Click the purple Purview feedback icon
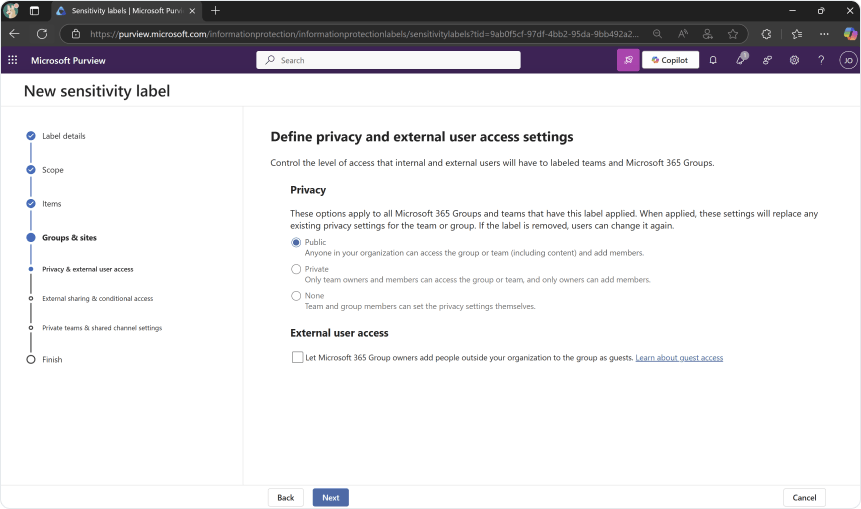Viewport: 861px width, 509px height. [628, 60]
